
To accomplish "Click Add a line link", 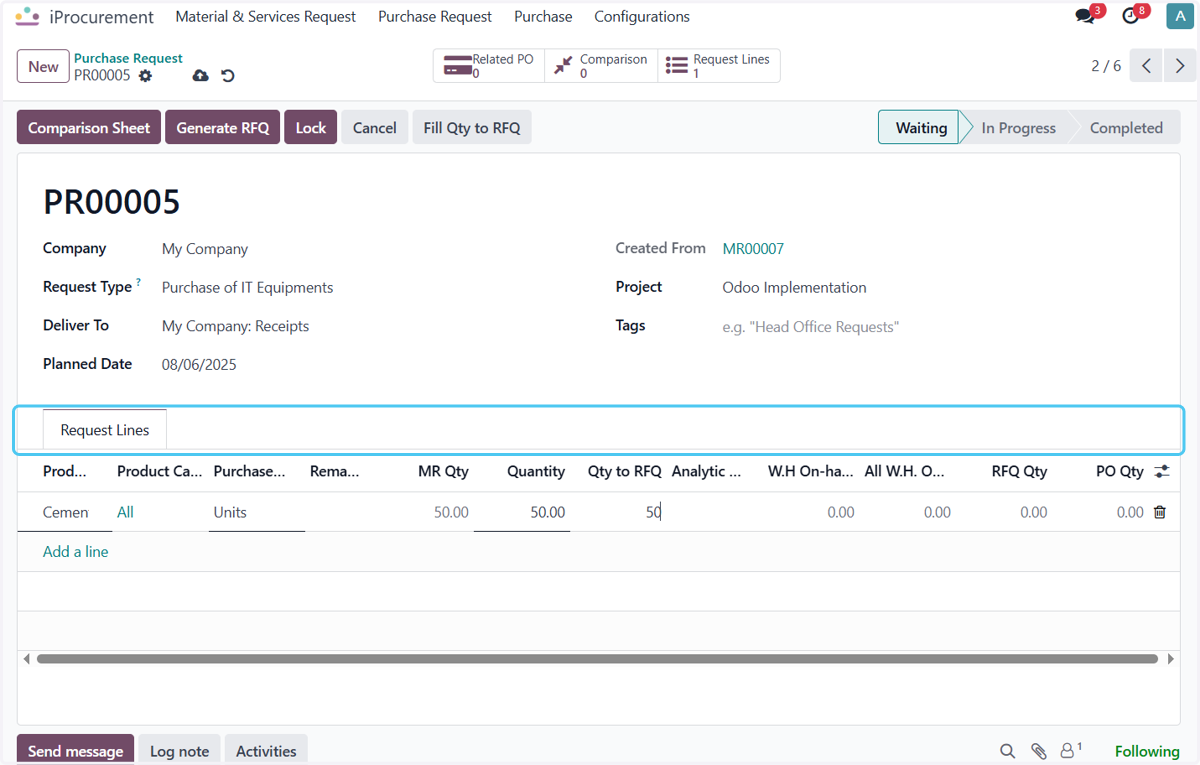I will [76, 552].
